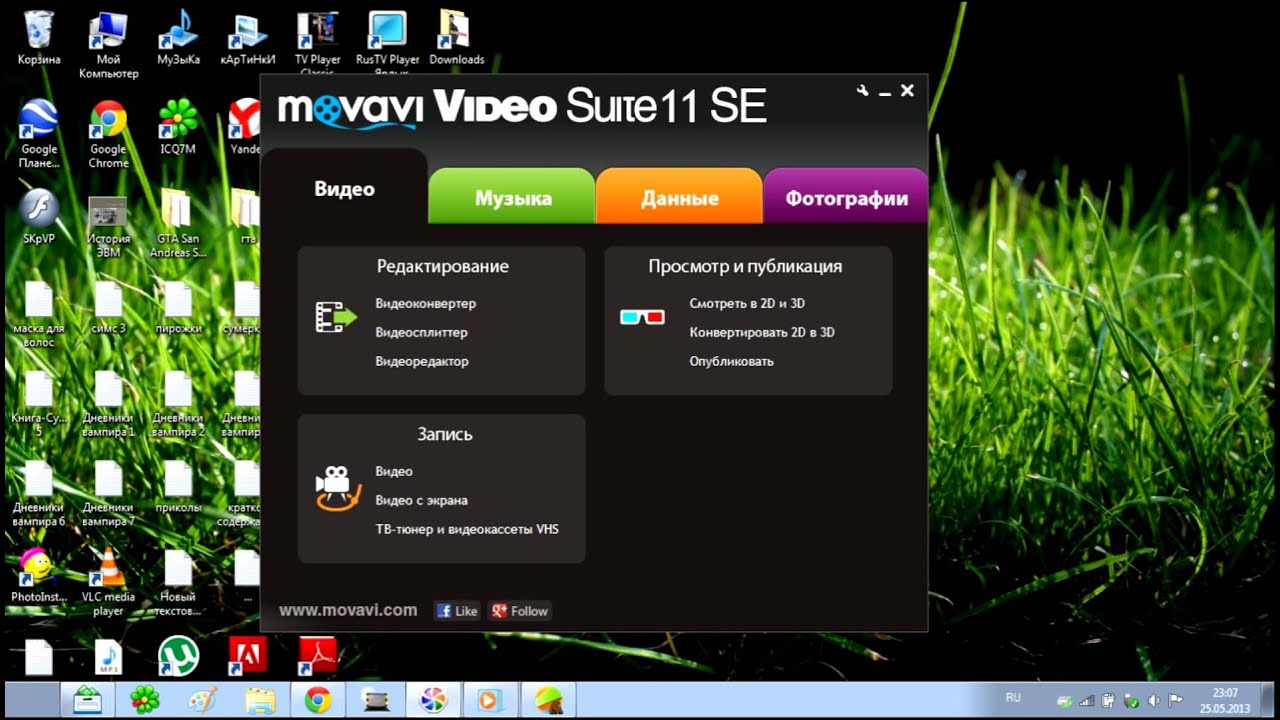The image size is (1280, 720).
Task: Open Видеоредактор
Action: (x=422, y=361)
